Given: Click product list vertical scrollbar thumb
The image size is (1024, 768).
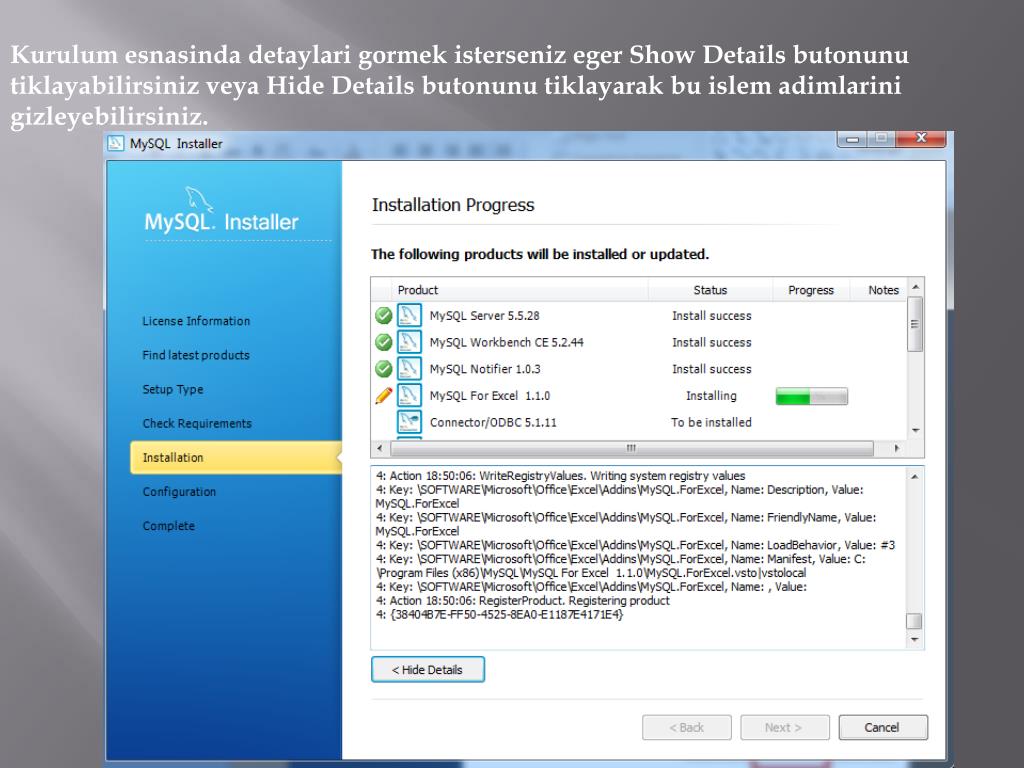Looking at the screenshot, I should click(x=916, y=324).
